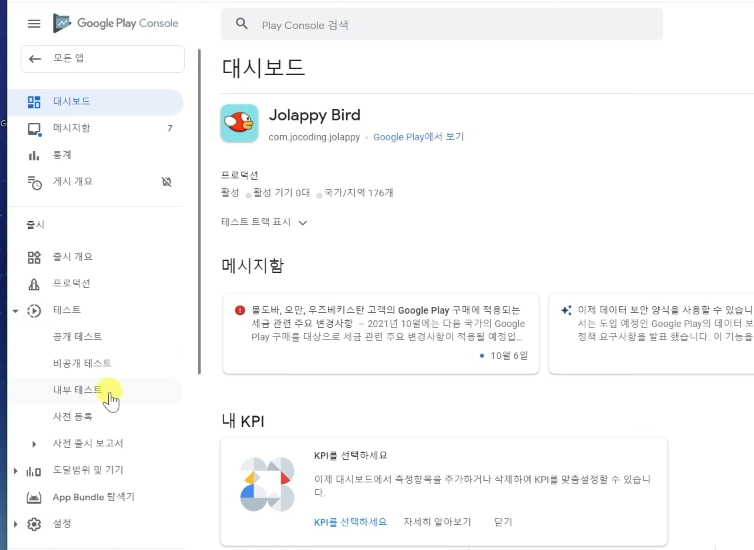754x550 pixels.
Task: Click the 통계 bar chart icon
Action: click(34, 155)
